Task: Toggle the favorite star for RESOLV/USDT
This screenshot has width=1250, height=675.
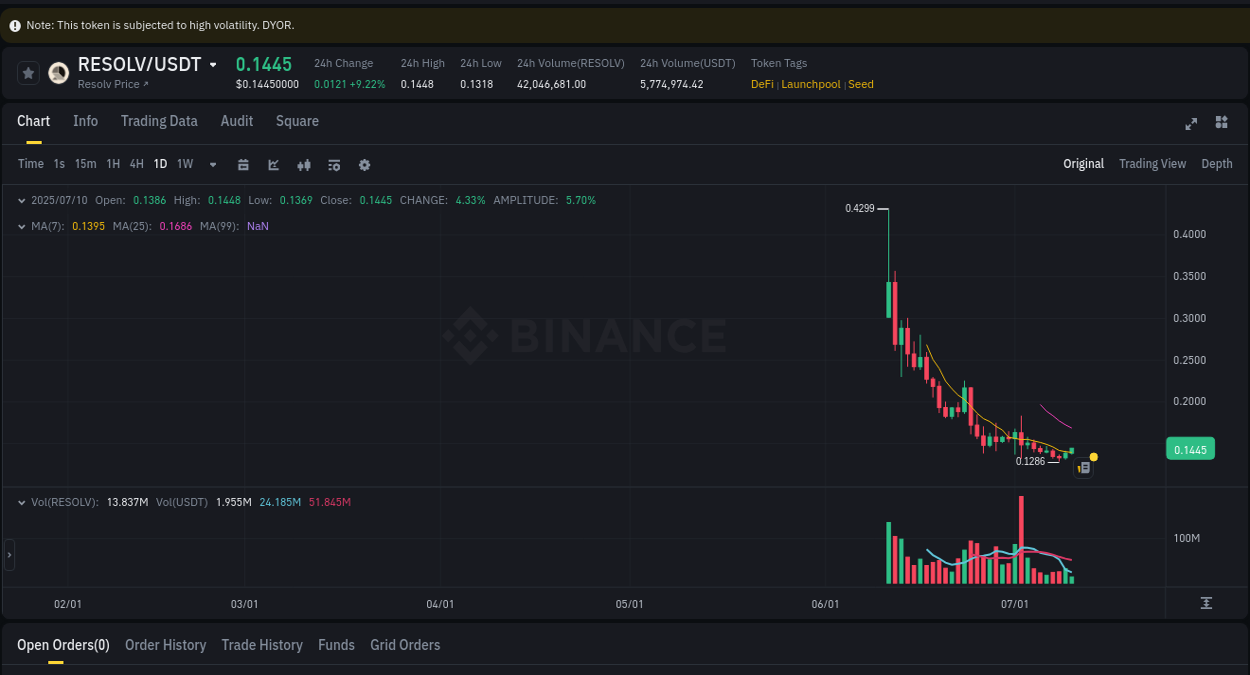Action: tap(27, 72)
